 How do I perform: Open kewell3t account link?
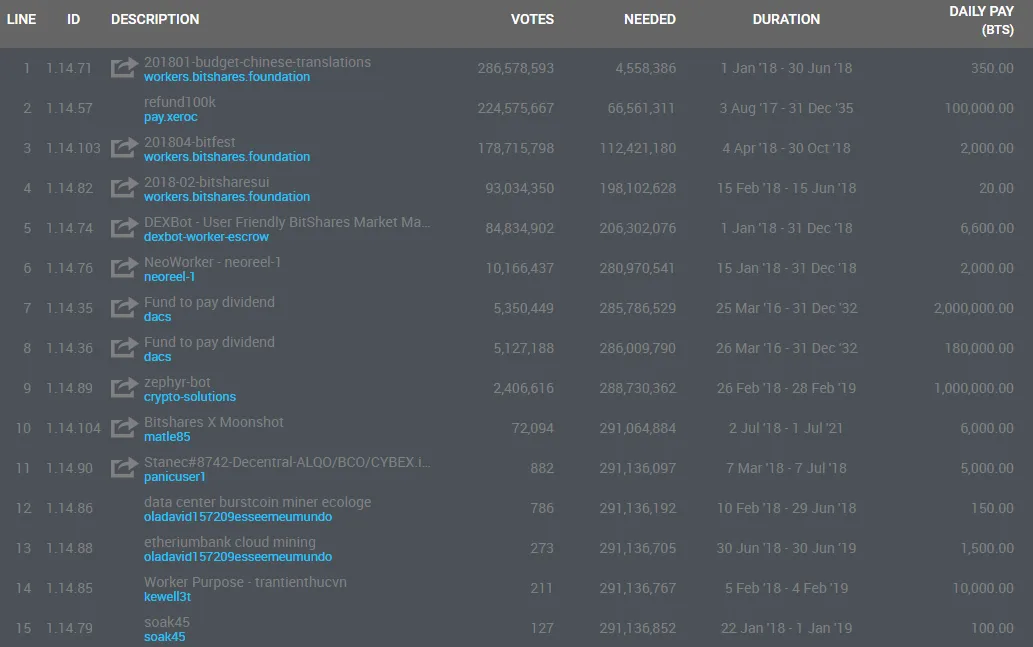tap(167, 596)
